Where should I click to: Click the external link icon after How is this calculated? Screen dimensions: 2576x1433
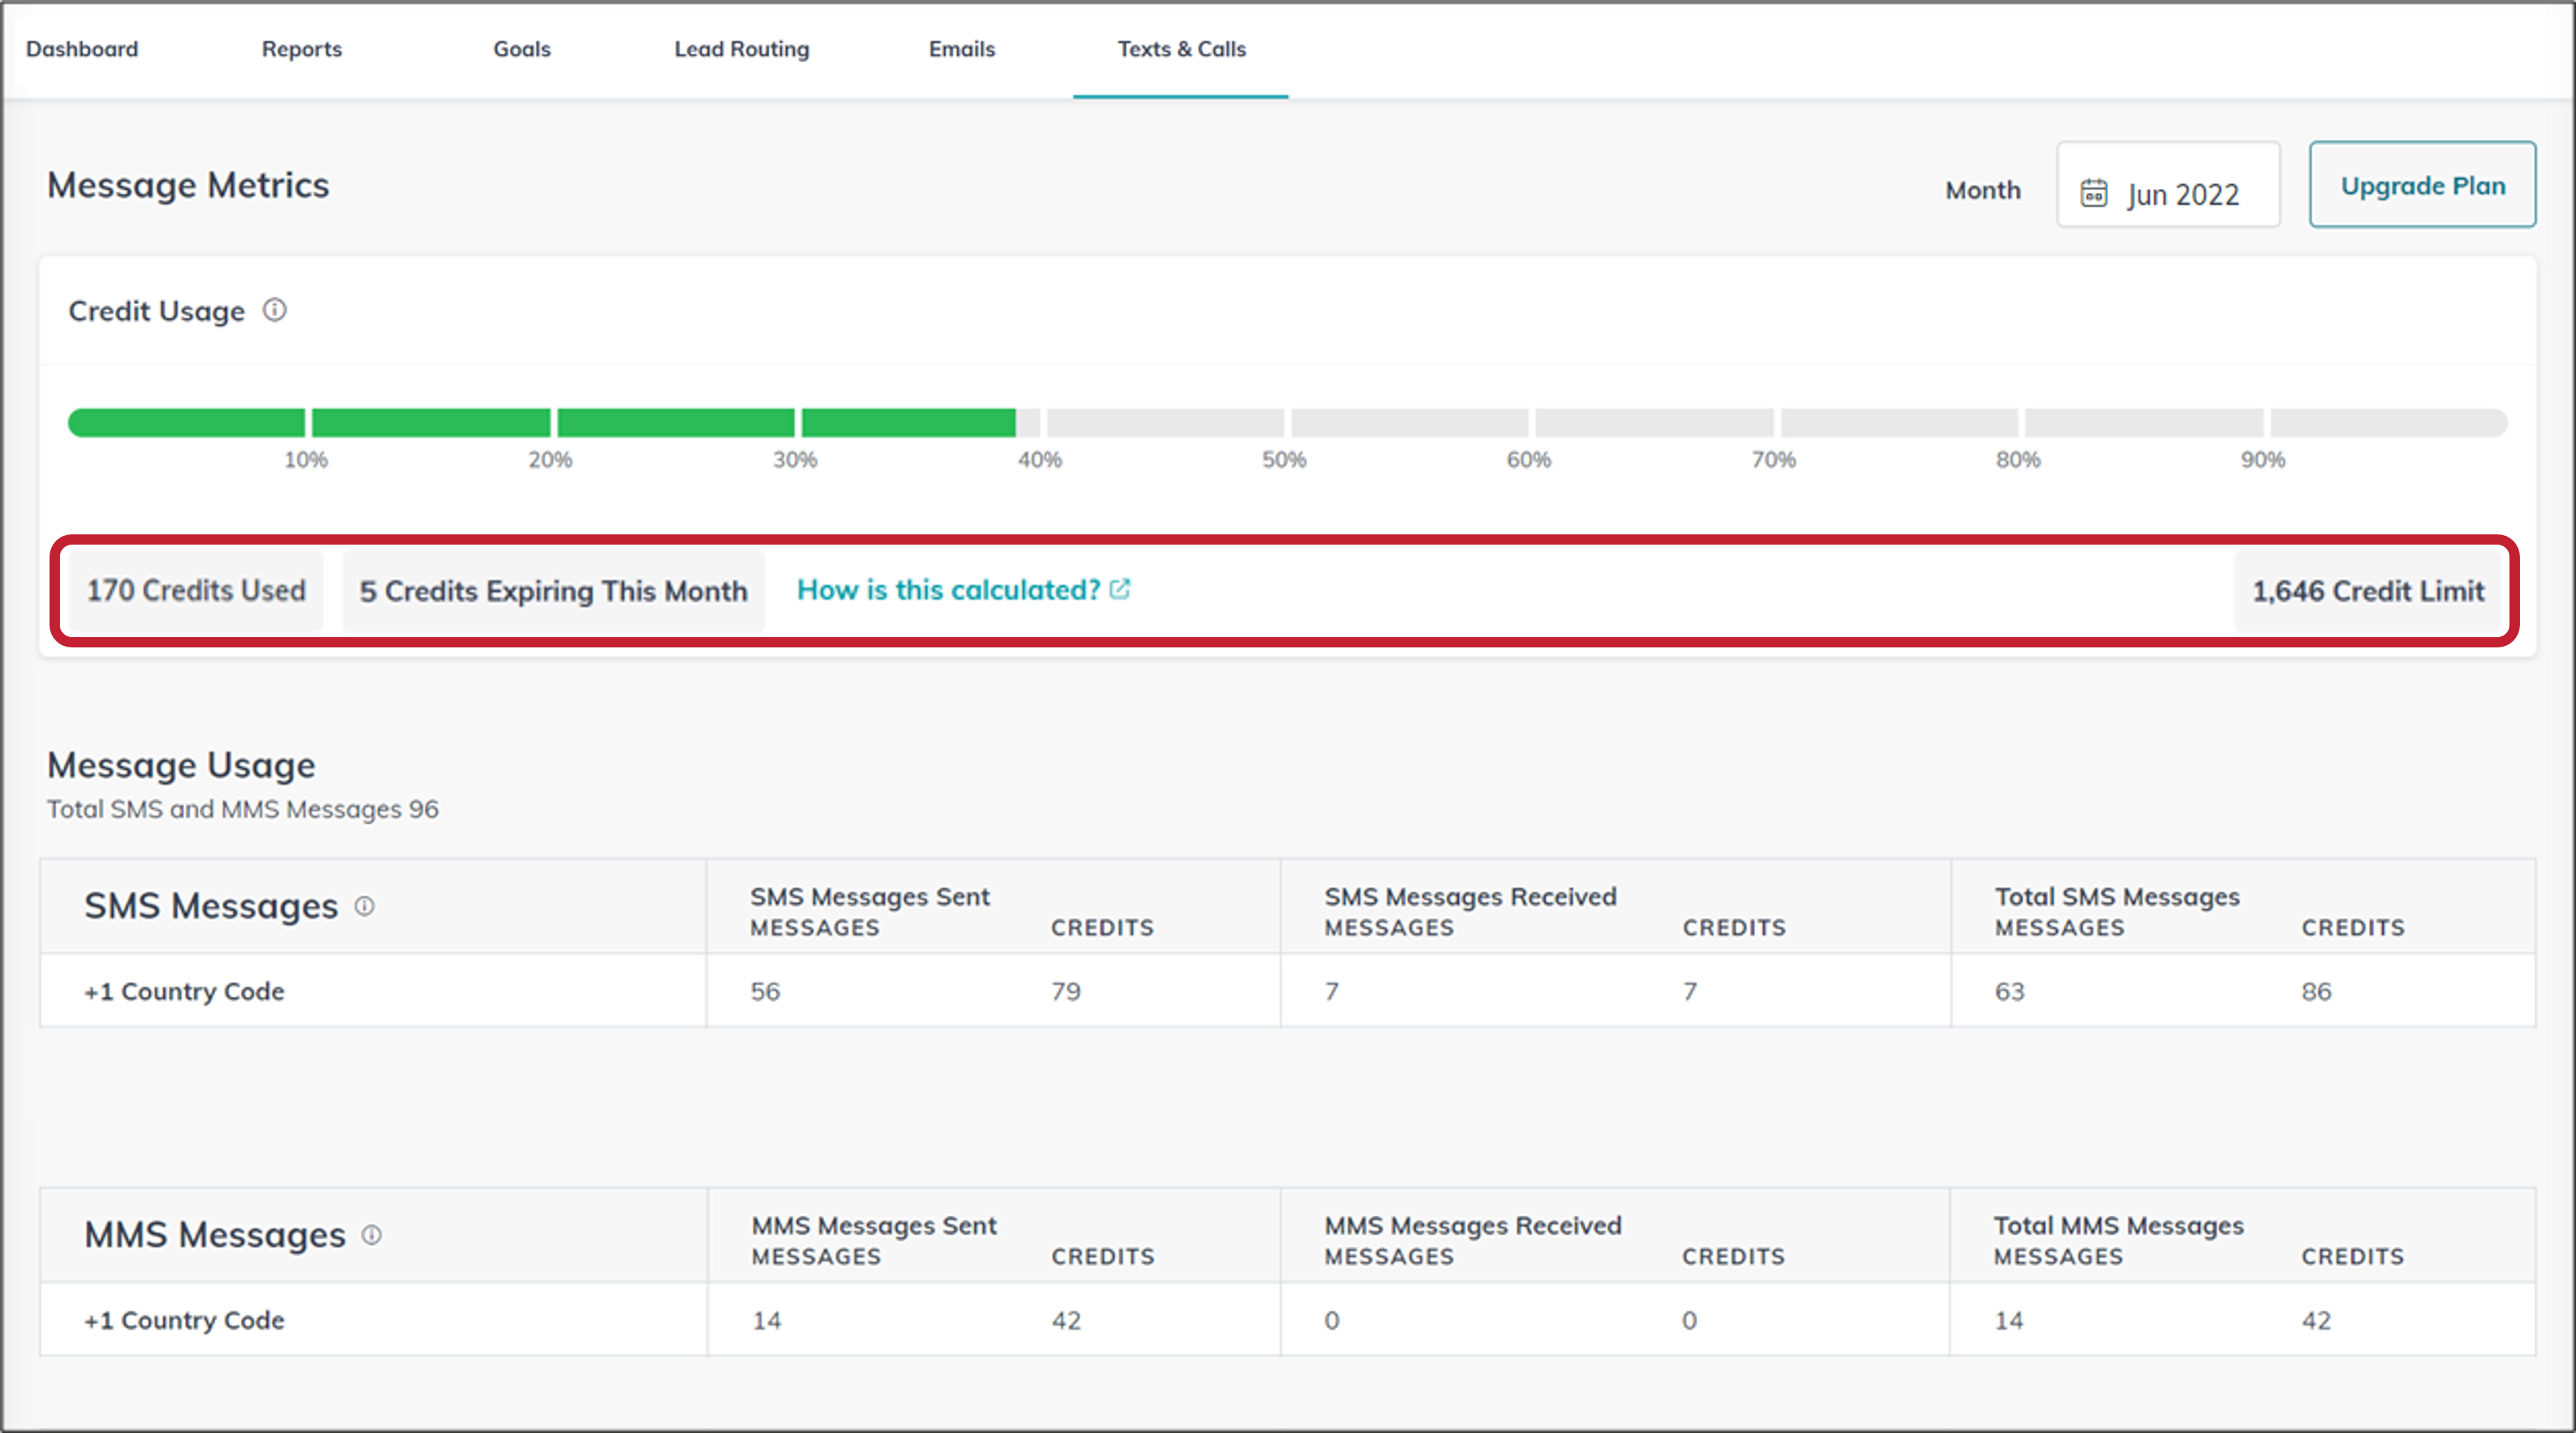pyautogui.click(x=1120, y=589)
